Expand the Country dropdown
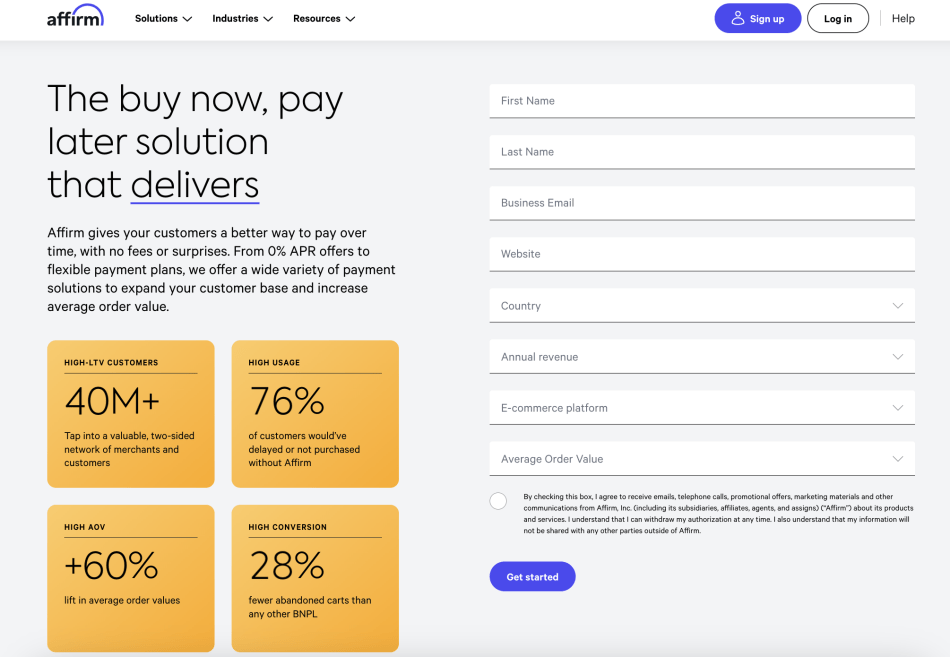Screen dimensions: 950x657 tap(702, 305)
